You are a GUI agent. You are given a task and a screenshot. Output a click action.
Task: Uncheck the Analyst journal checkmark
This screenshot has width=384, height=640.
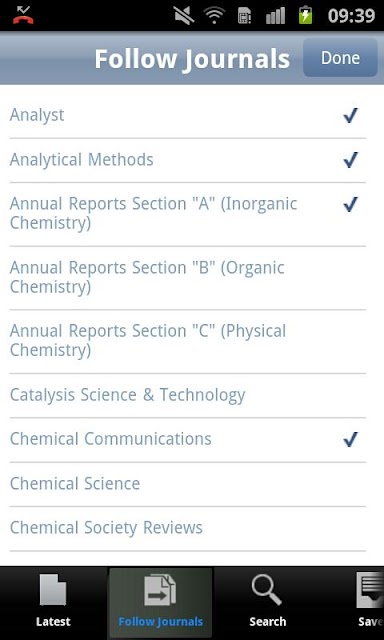click(351, 116)
